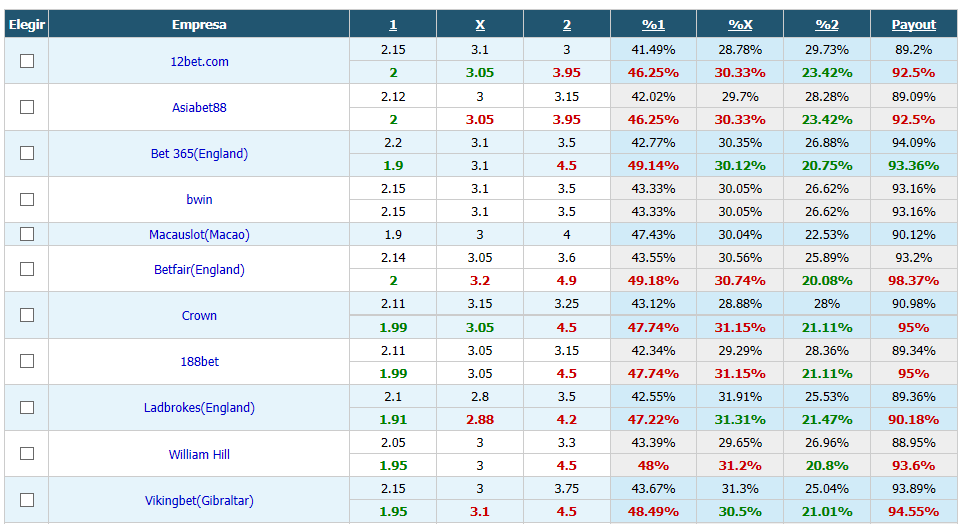The width and height of the screenshot is (963, 524).
Task: Open the Vikingbet(Gibraltar) link
Action: pyautogui.click(x=200, y=501)
